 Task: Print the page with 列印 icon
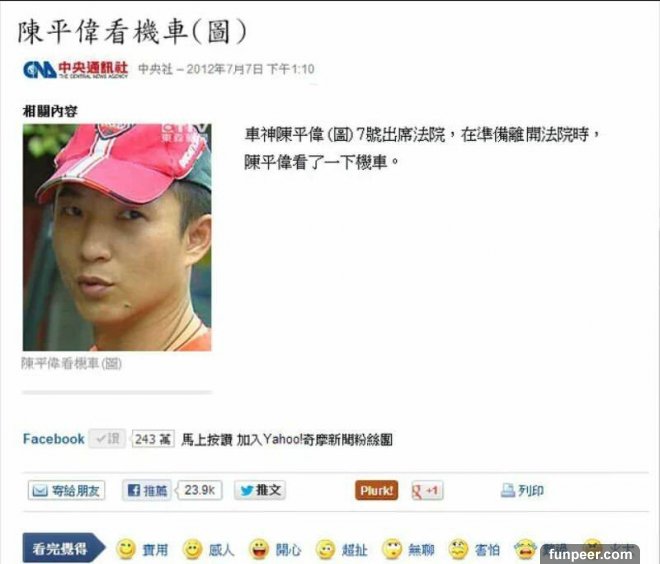508,490
